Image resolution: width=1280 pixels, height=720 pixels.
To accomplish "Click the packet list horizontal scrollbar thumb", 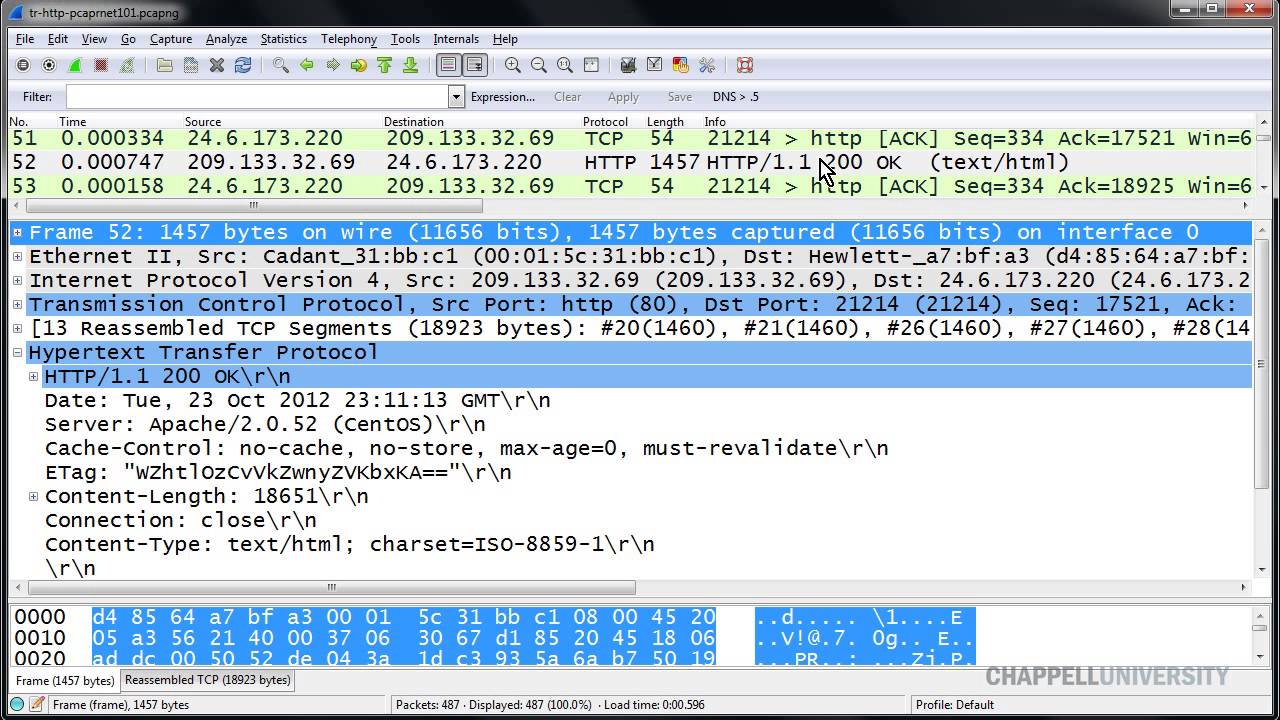I will pos(253,206).
